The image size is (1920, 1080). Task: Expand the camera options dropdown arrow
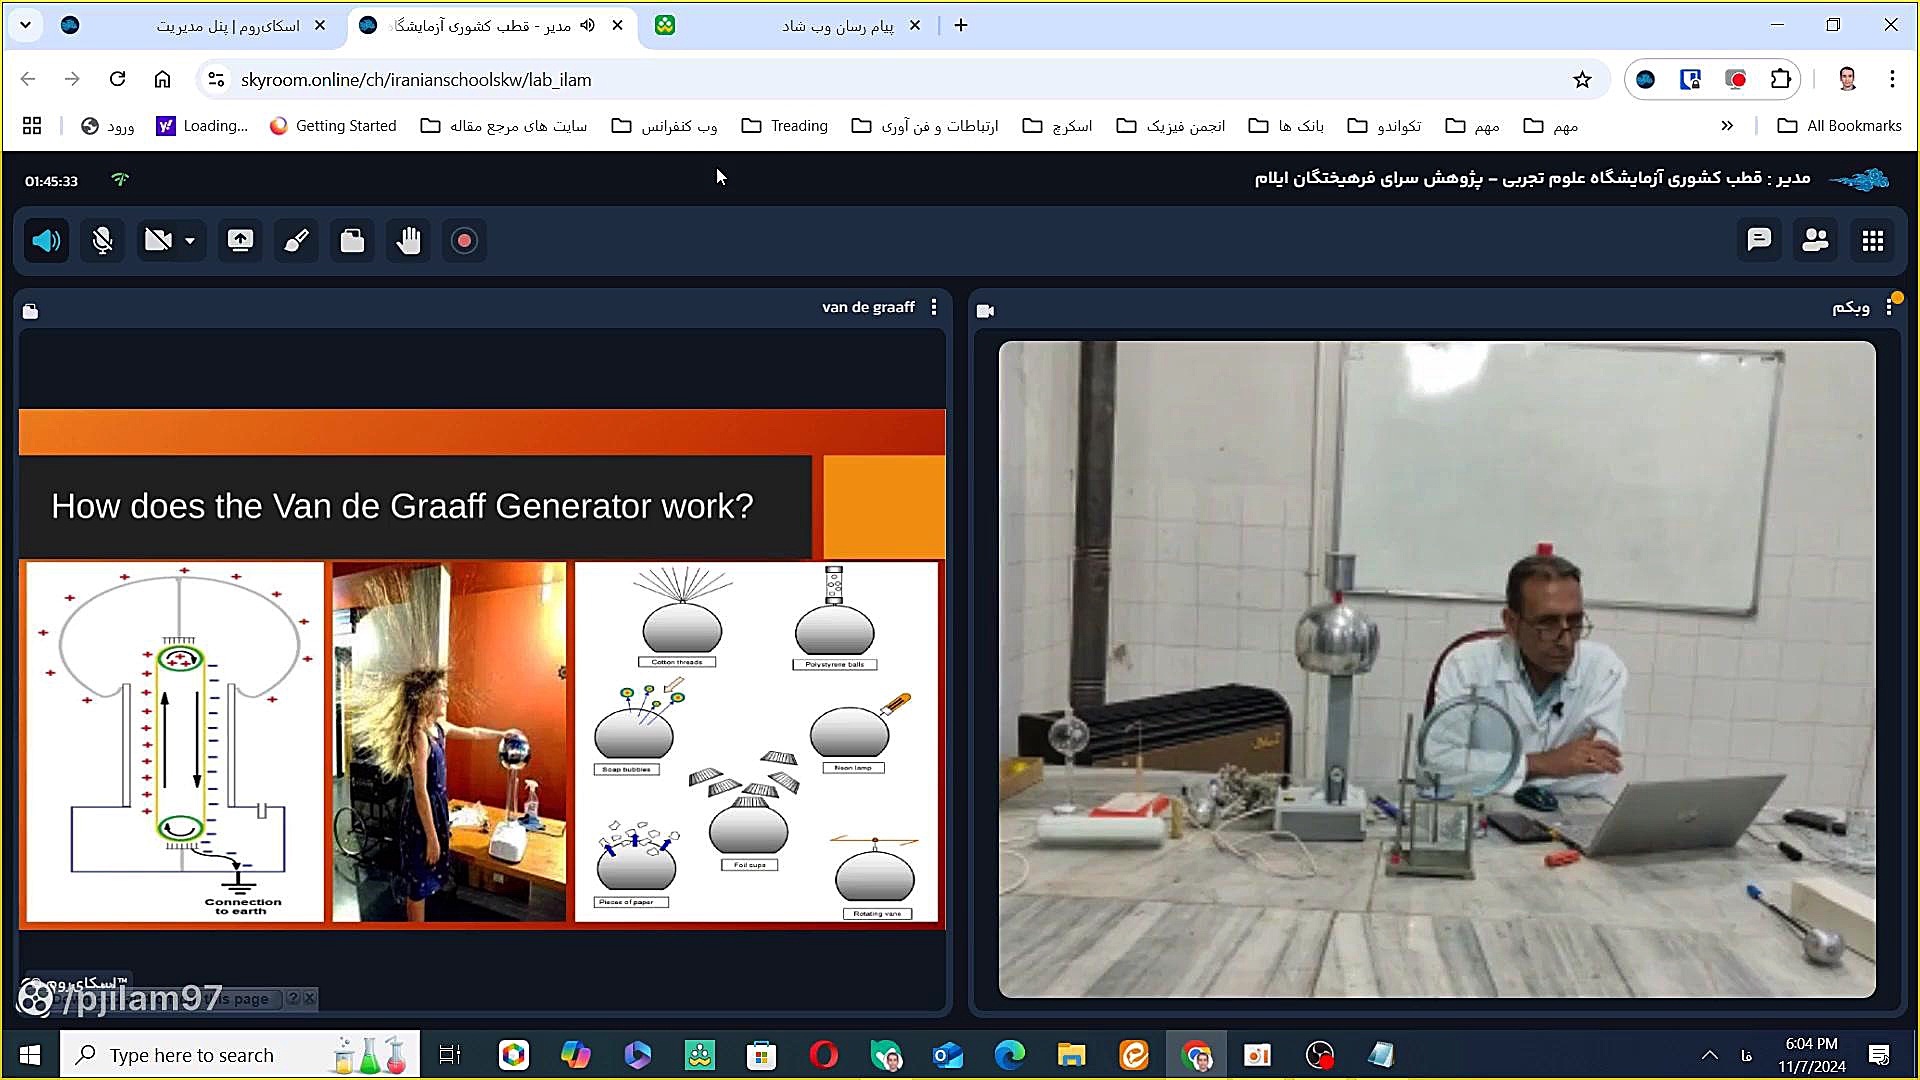pos(189,241)
